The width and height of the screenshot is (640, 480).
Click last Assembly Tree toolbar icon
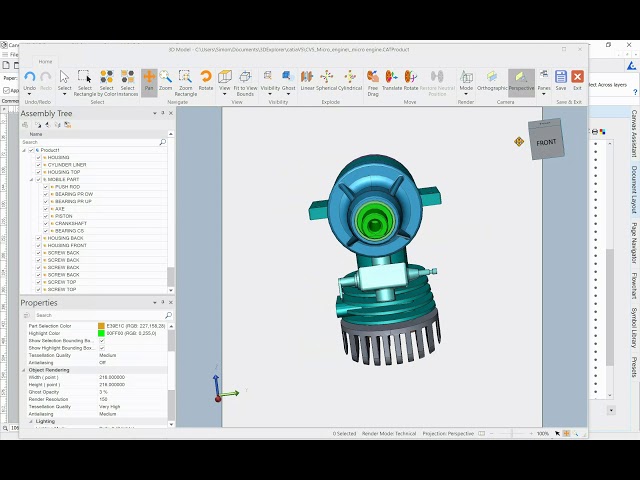click(68, 125)
